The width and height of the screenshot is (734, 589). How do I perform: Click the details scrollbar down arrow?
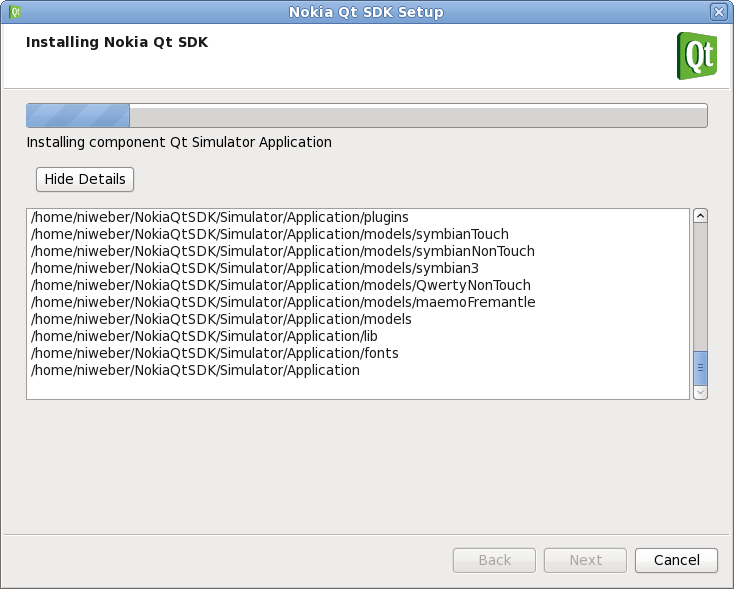point(700,392)
